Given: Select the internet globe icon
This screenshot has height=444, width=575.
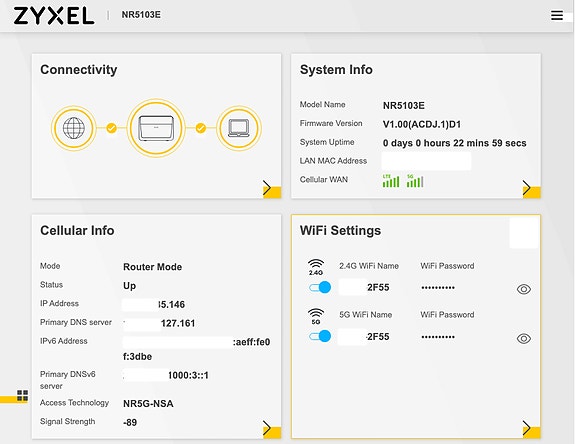Looking at the screenshot, I should pos(74,128).
